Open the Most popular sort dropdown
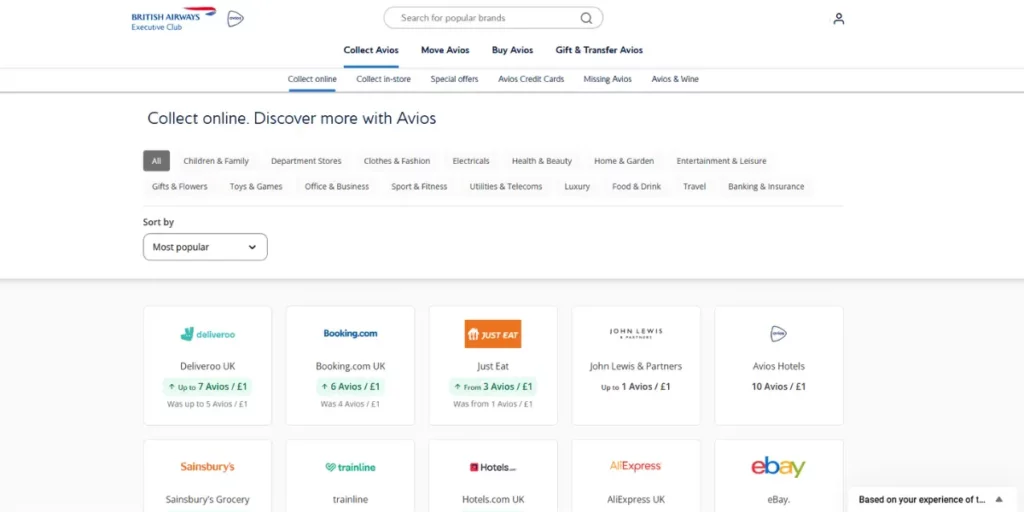Screen dimensions: 1024x512 [x=205, y=247]
